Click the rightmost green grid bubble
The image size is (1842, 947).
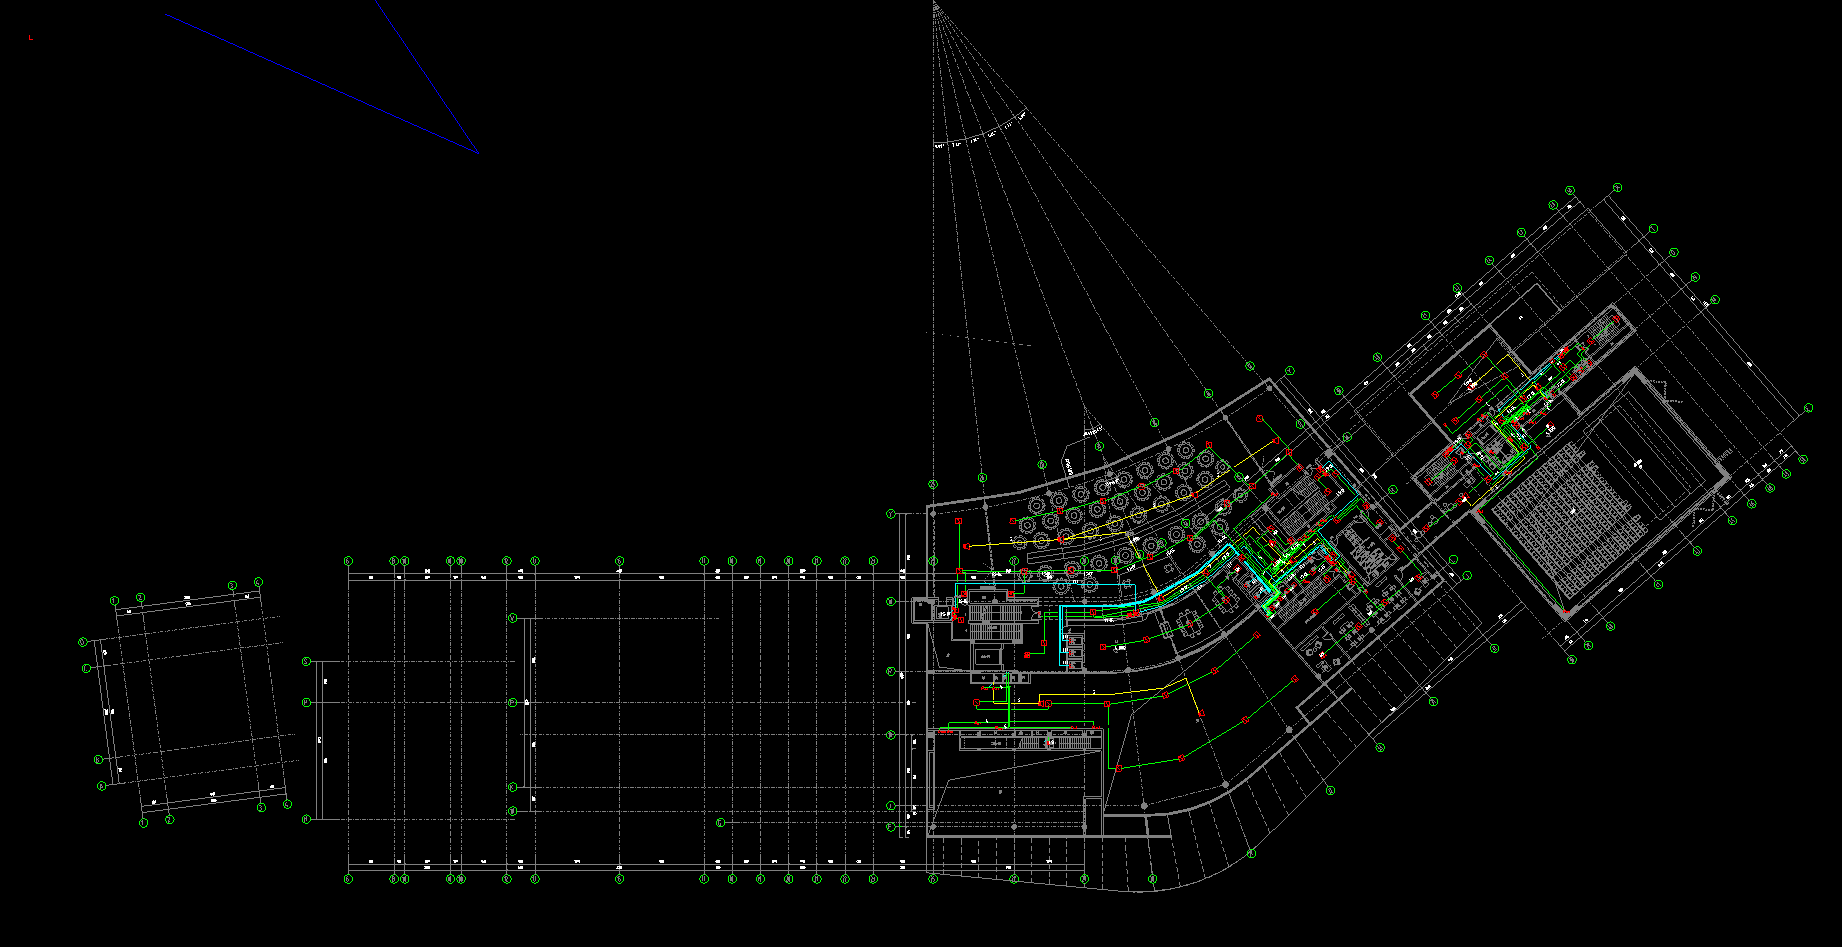tap(1808, 408)
